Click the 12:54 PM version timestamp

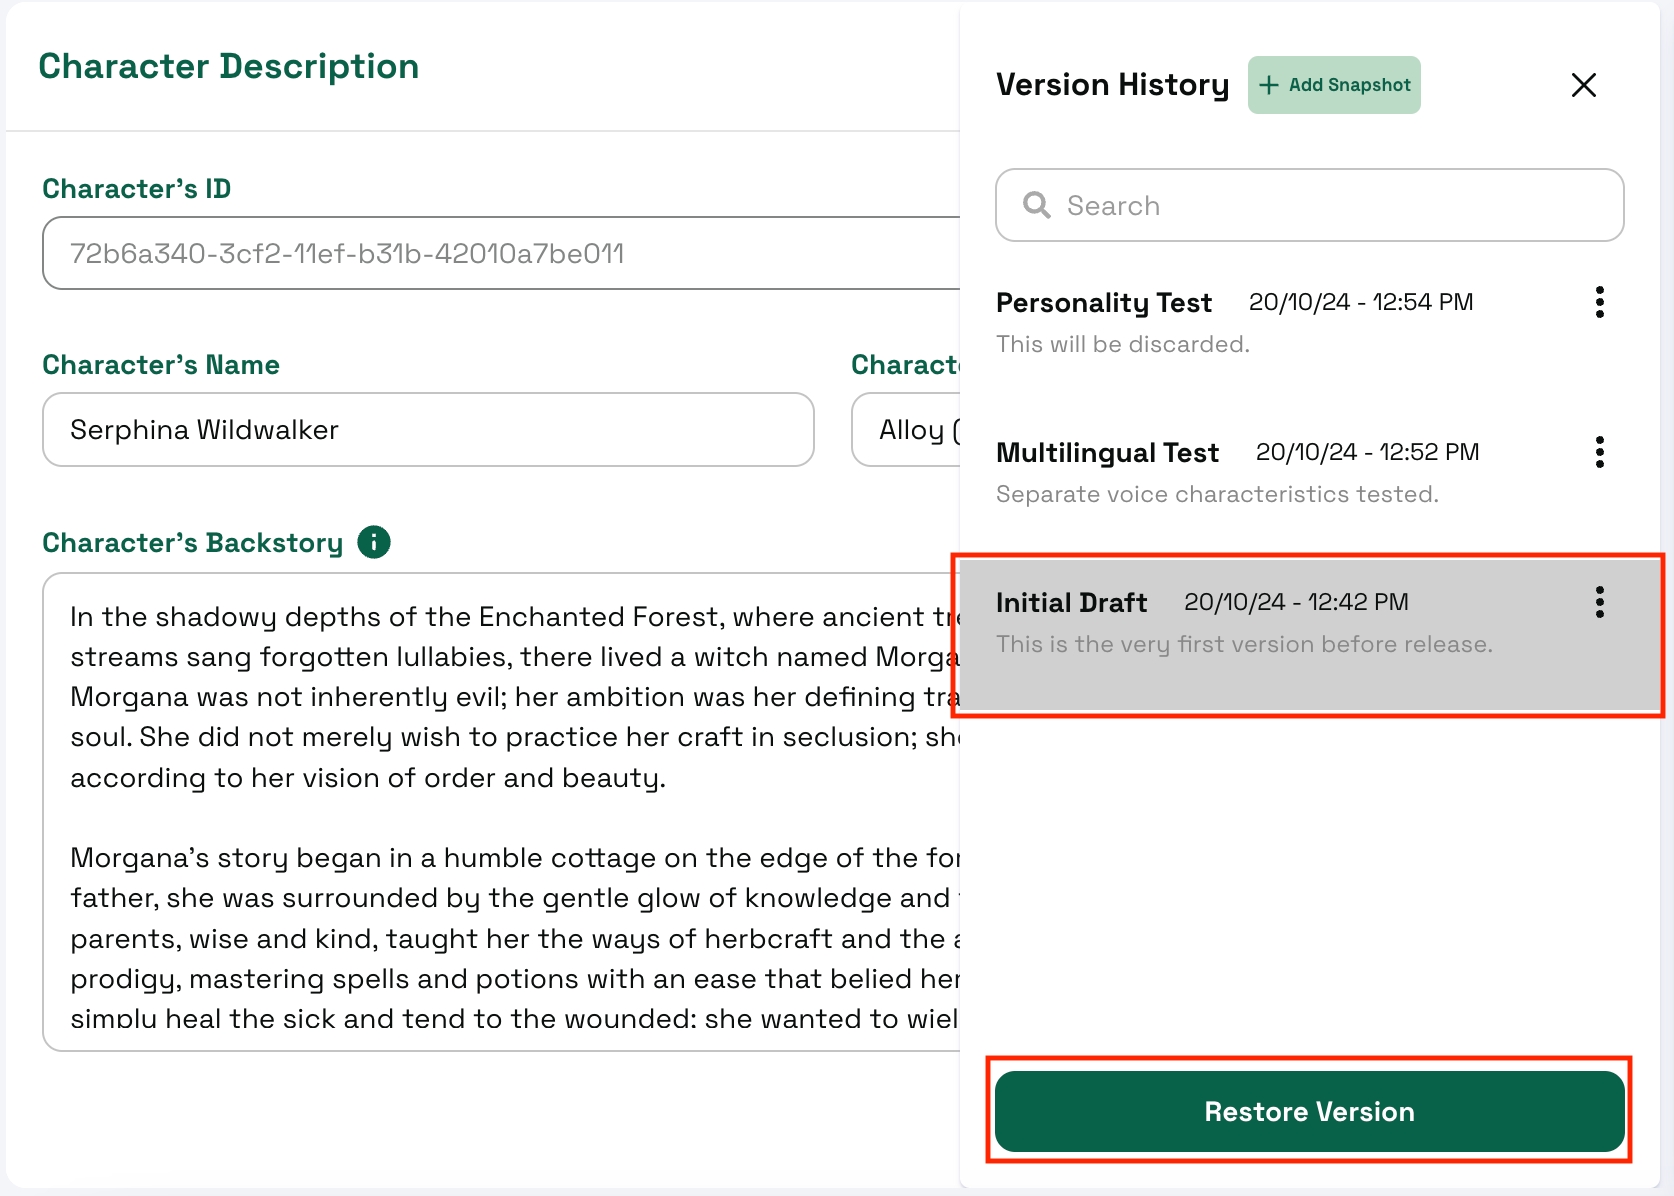coord(1361,302)
